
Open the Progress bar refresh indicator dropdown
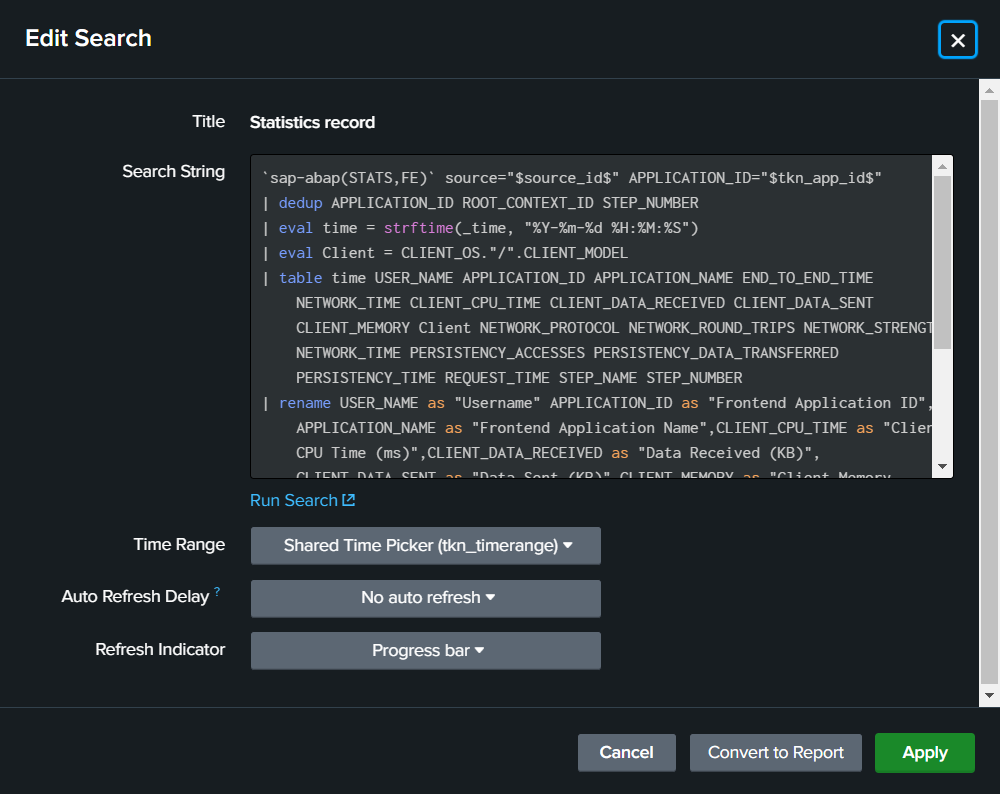(426, 651)
